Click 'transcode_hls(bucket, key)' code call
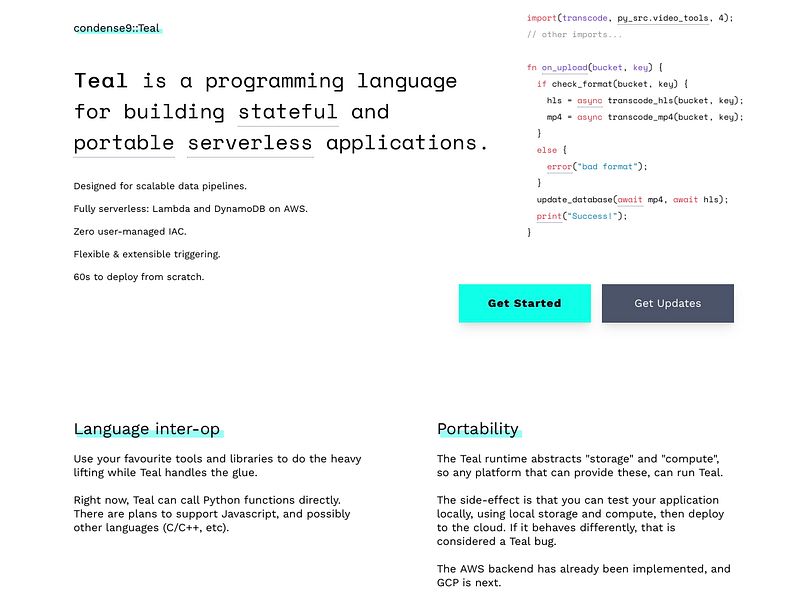Screen dimensions: 800x600 tap(673, 101)
